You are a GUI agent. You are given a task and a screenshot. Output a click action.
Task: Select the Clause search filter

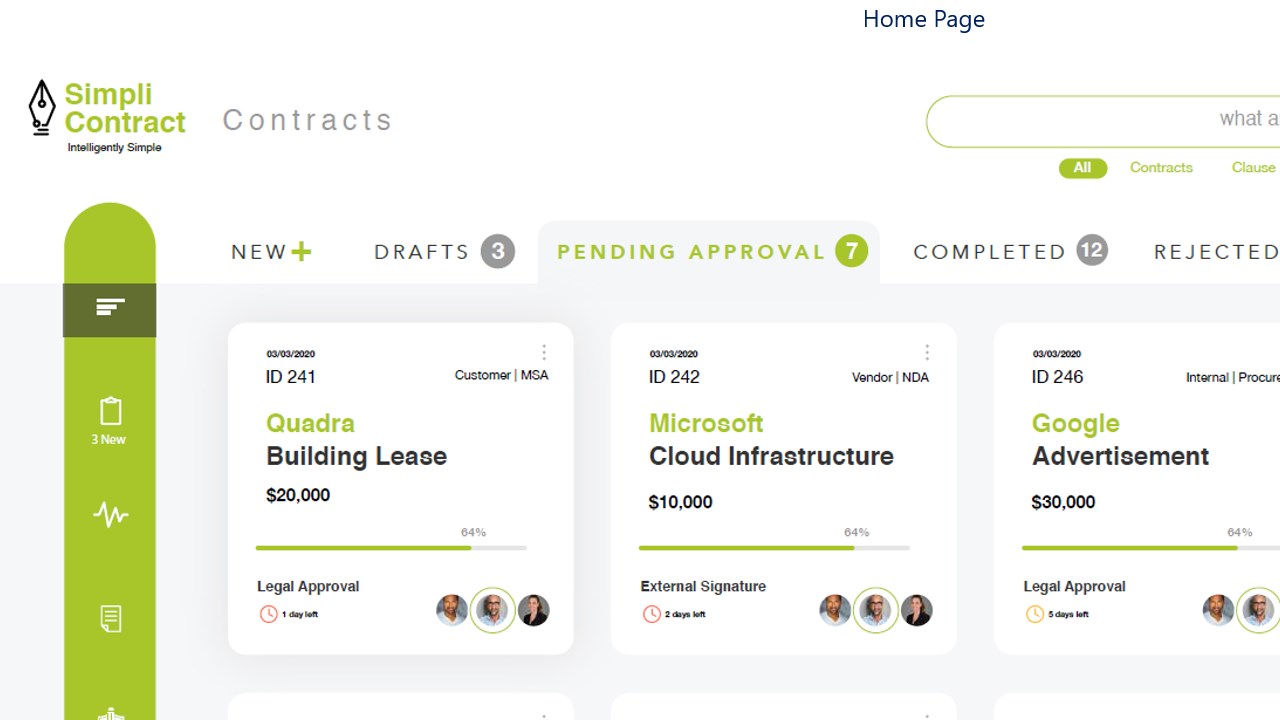click(x=1254, y=168)
